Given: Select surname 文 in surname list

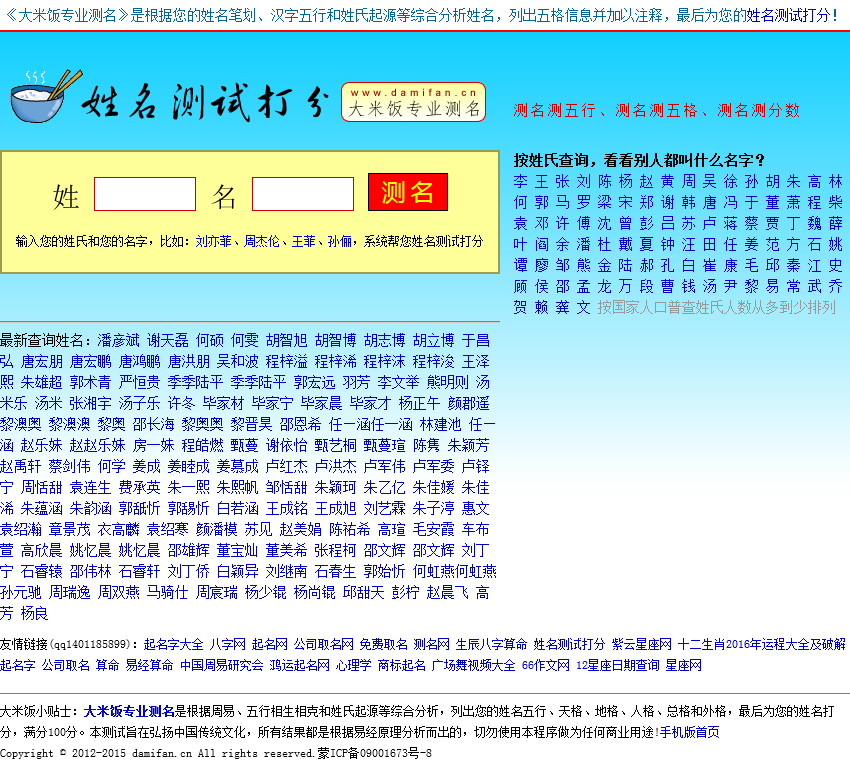Looking at the screenshot, I should [583, 307].
